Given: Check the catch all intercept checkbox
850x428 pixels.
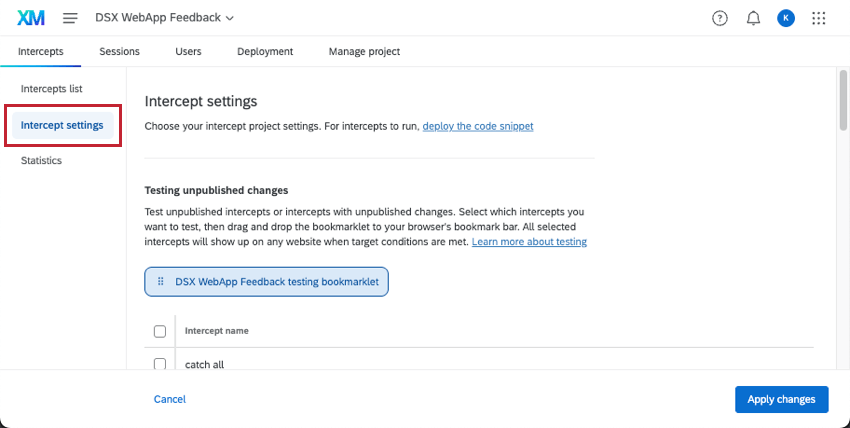Looking at the screenshot, I should [160, 363].
